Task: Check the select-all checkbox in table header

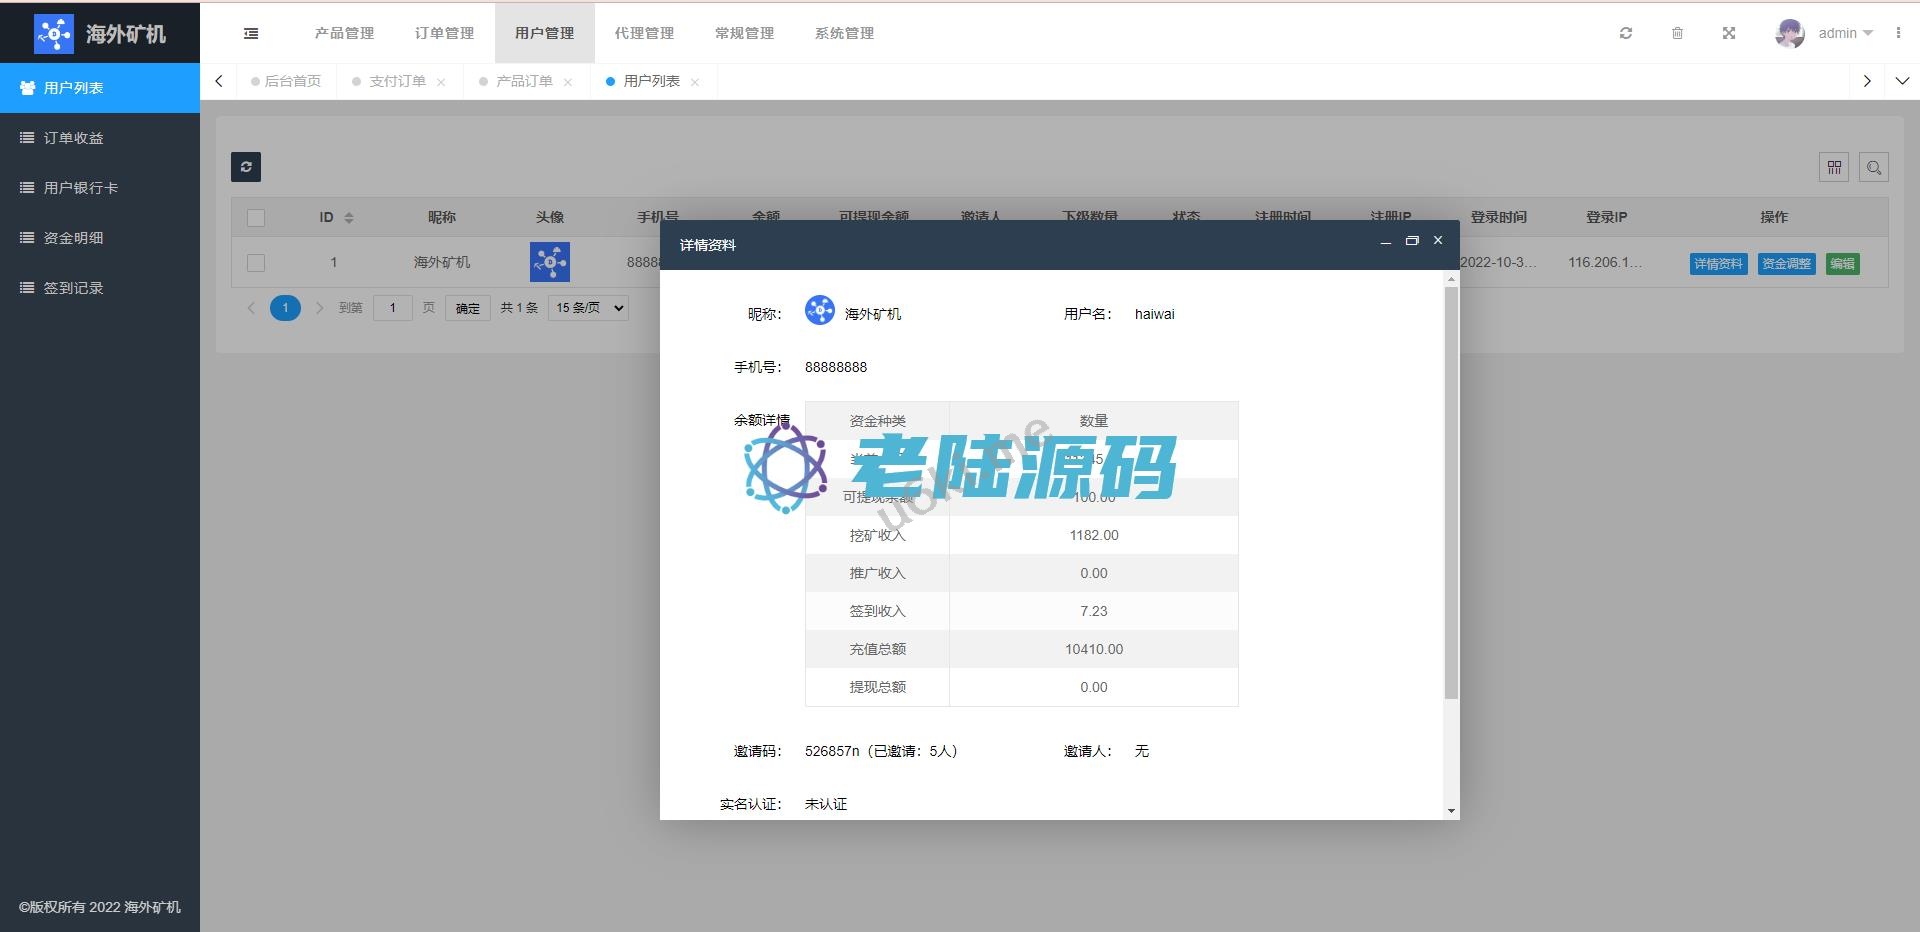Action: (x=256, y=218)
